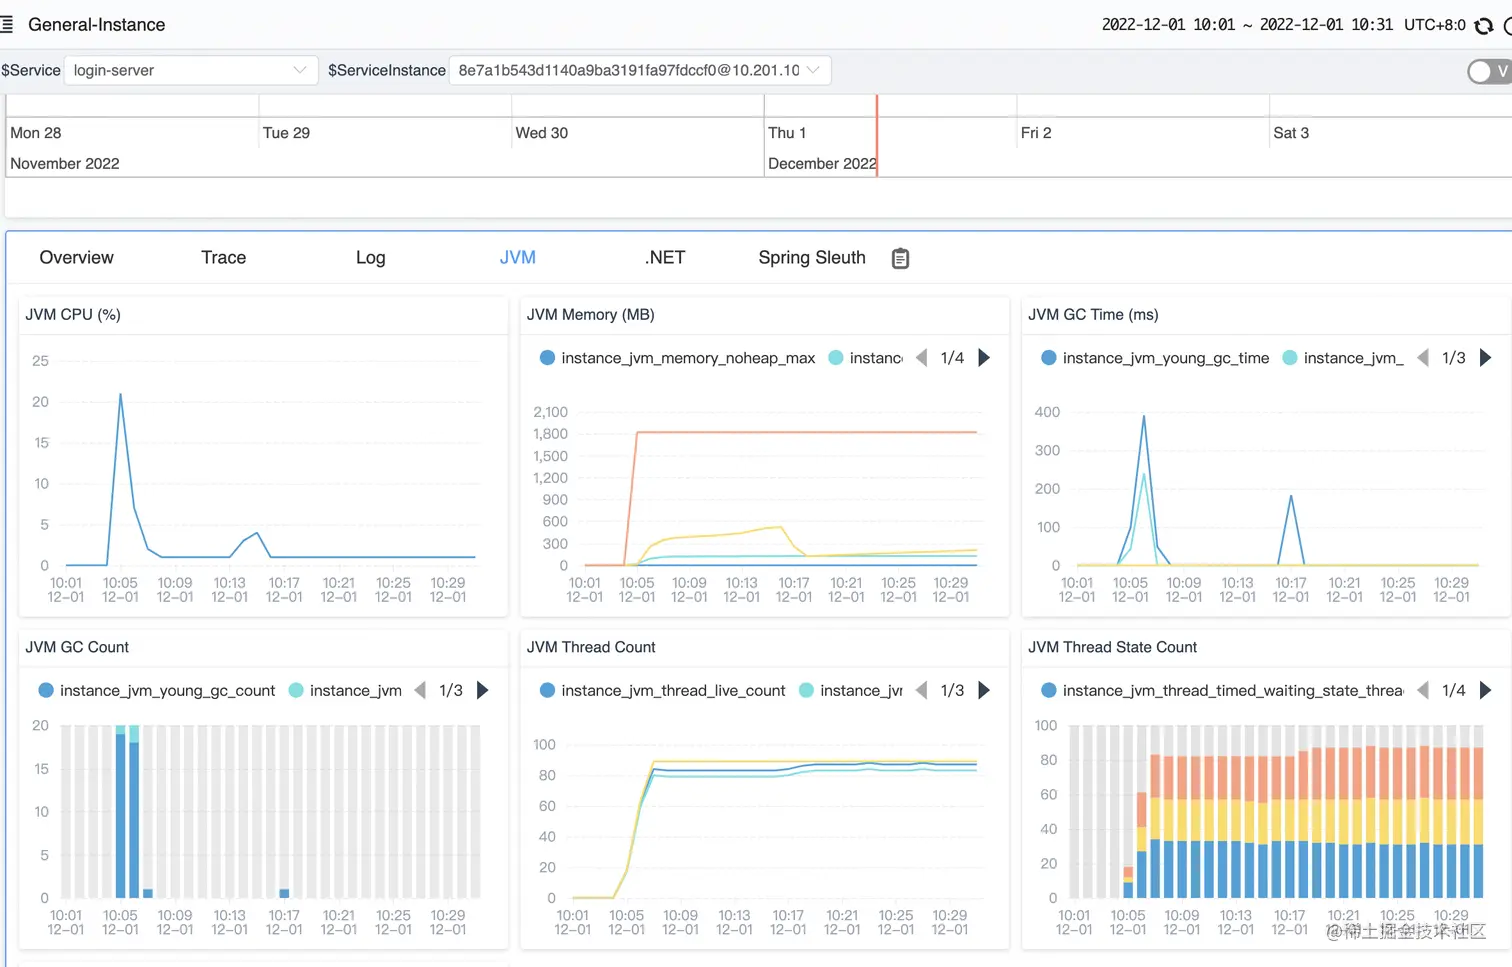Go to previous legend page in JVM Memory

[x=921, y=358]
